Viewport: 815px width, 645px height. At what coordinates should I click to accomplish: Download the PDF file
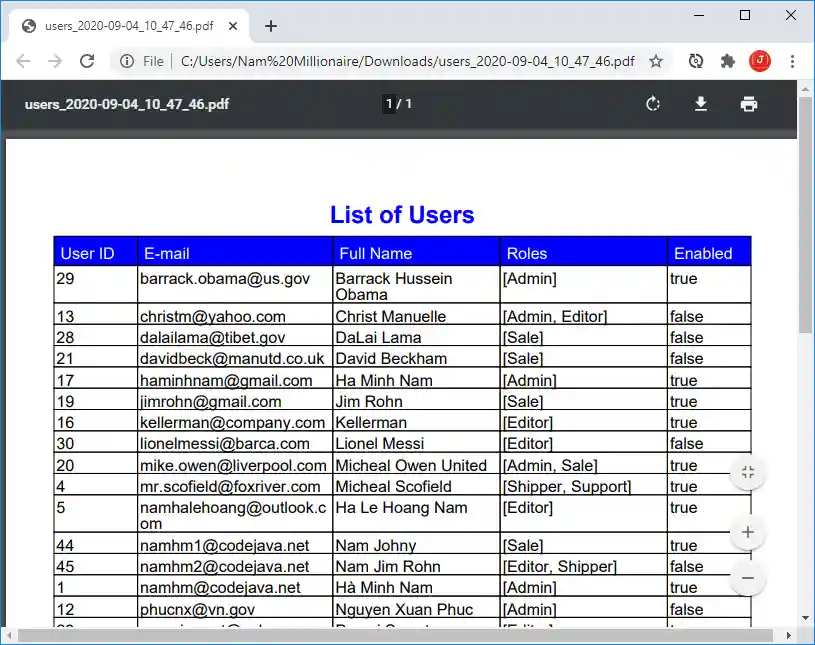click(x=701, y=103)
